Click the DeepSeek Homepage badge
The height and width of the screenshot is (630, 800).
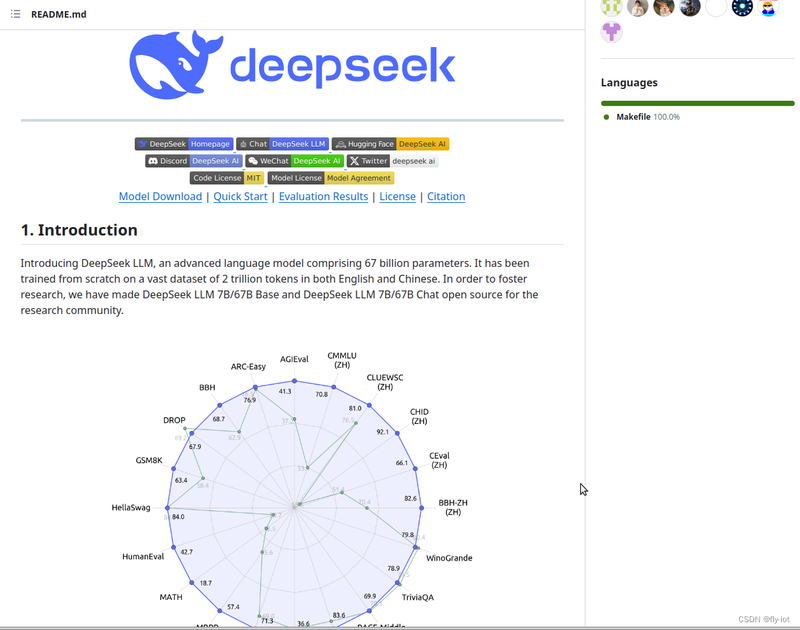184,144
